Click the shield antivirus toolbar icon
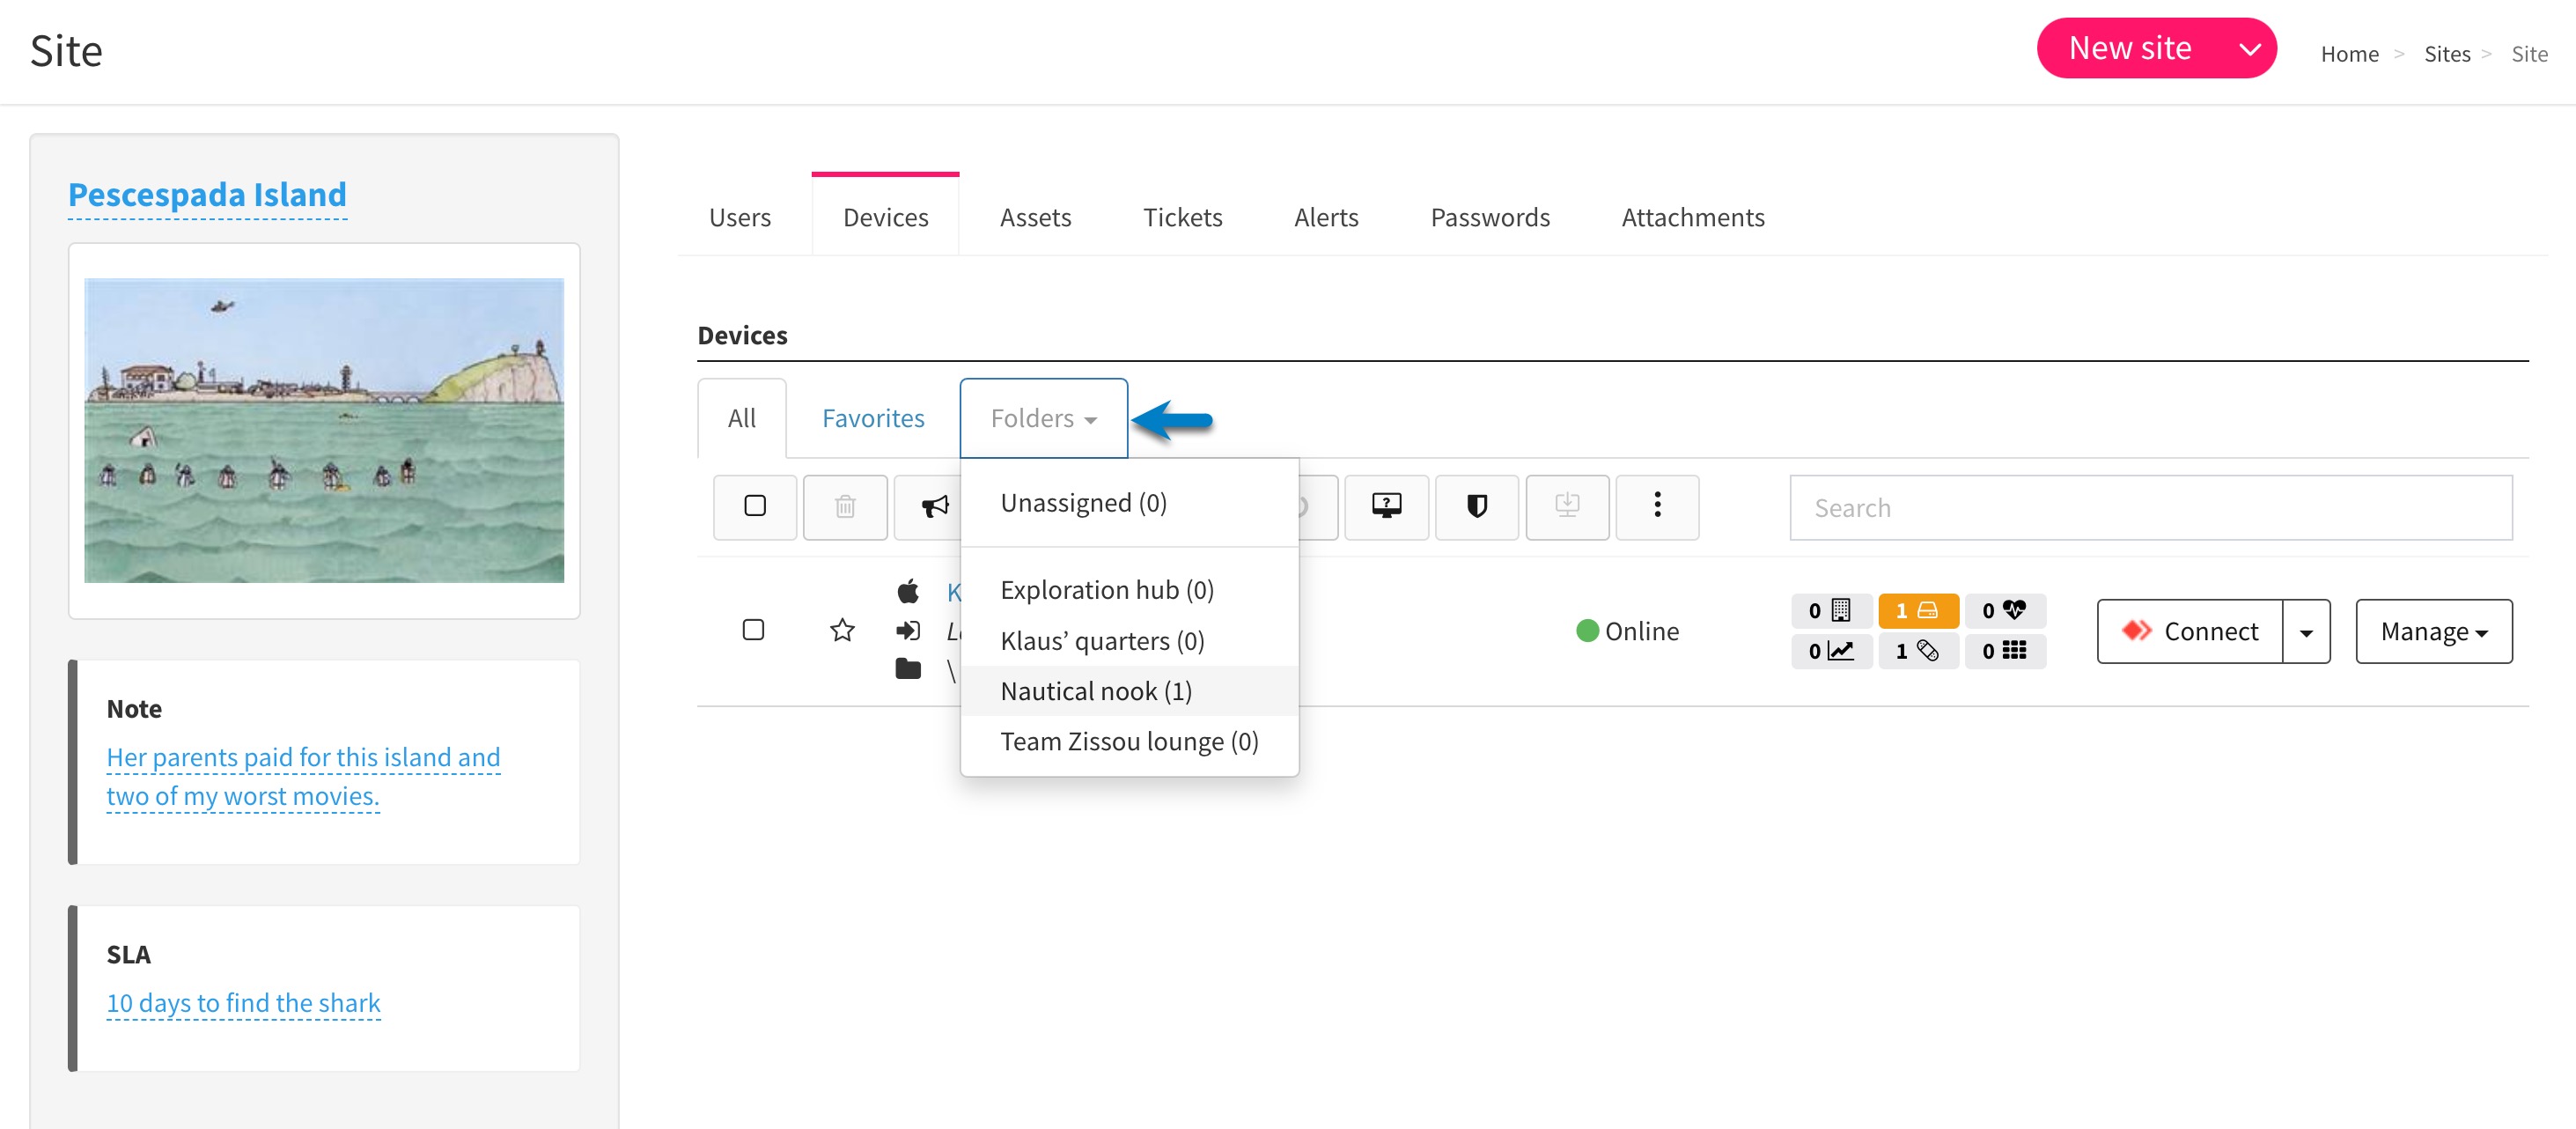The image size is (2576, 1129). tap(1477, 507)
